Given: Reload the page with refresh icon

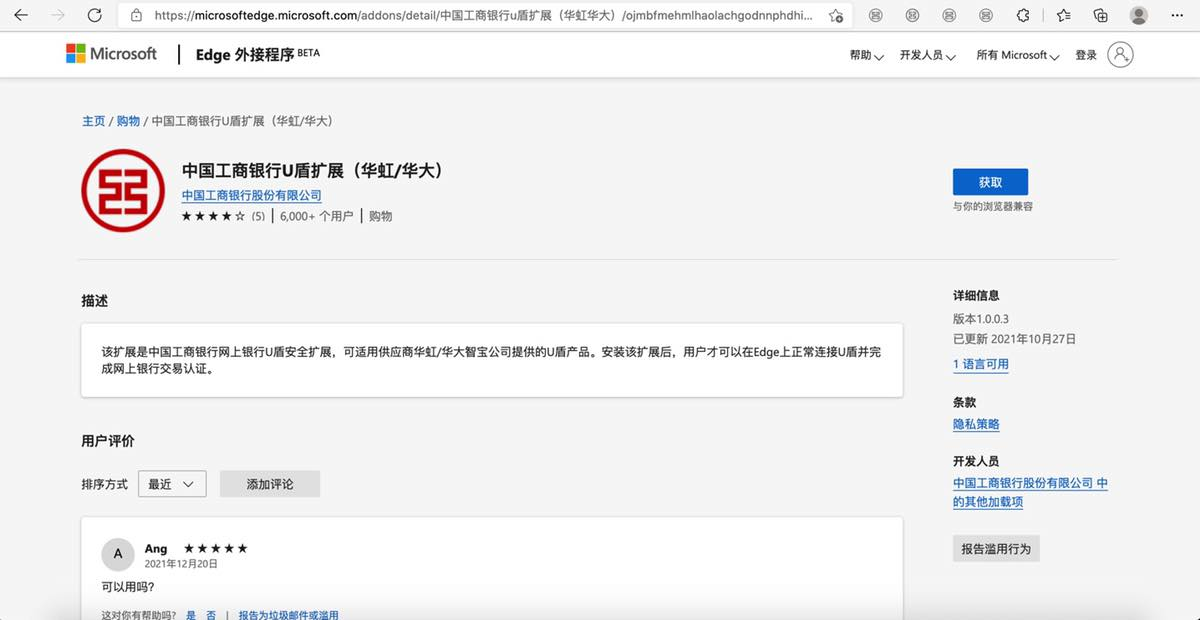Looking at the screenshot, I should tap(94, 15).
